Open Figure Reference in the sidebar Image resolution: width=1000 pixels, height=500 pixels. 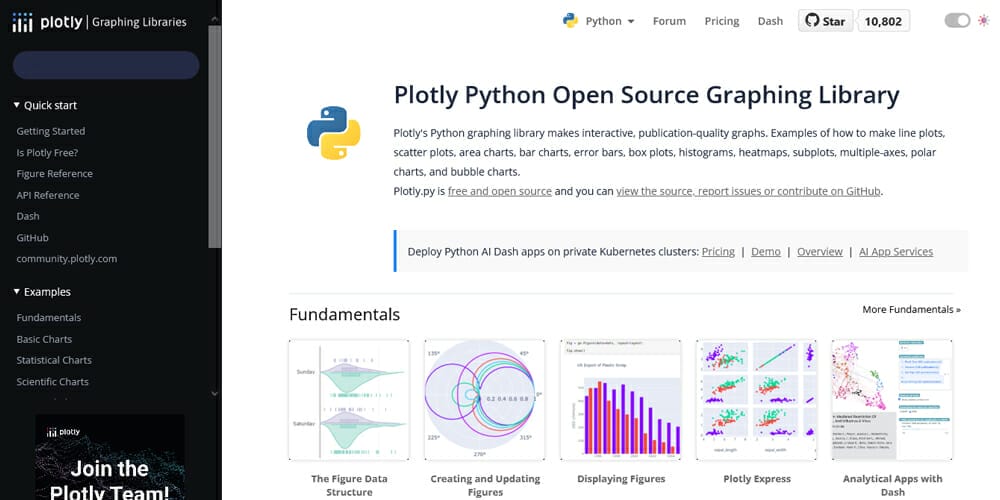tap(54, 173)
